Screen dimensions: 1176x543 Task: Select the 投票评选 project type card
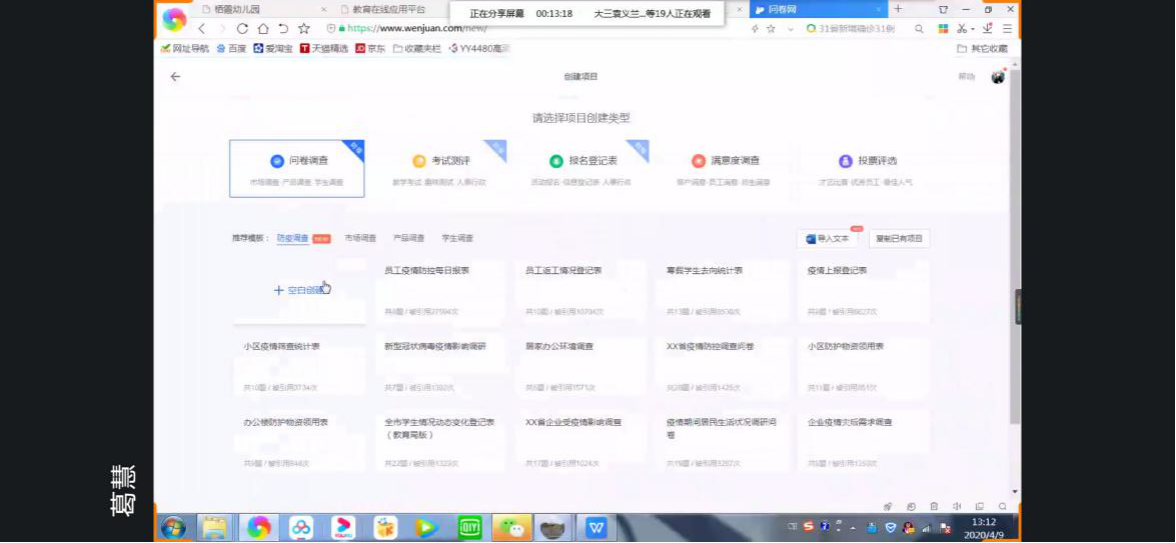click(x=867, y=169)
